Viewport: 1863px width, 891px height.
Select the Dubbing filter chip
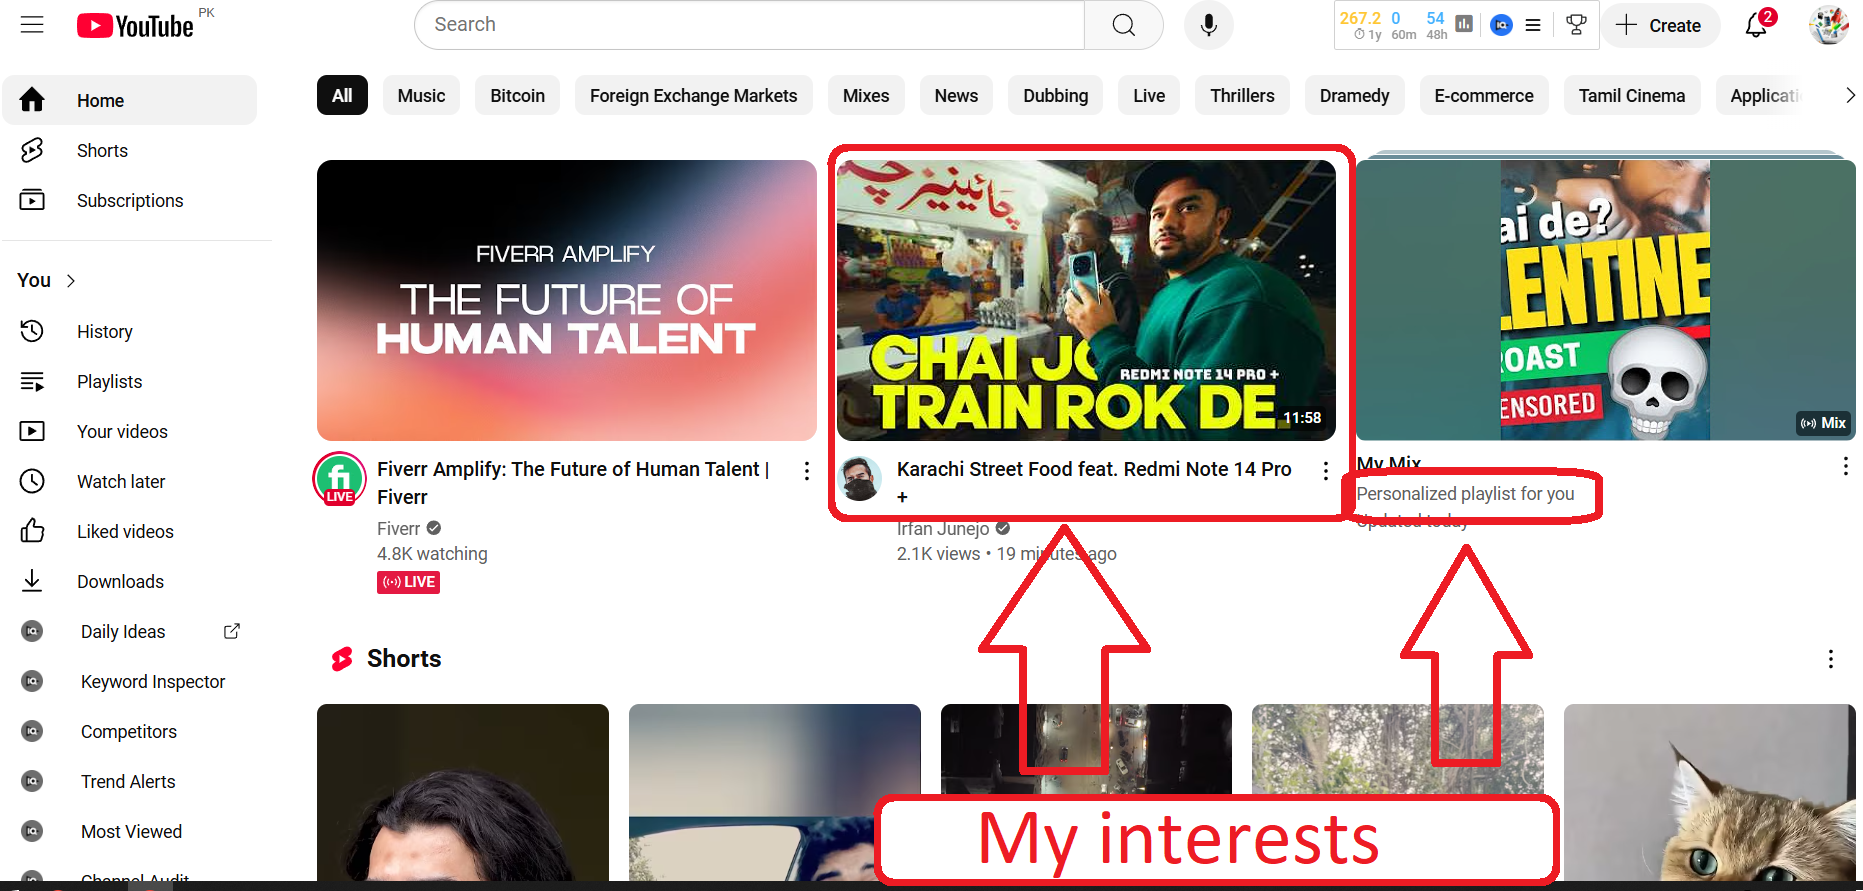[x=1055, y=95]
